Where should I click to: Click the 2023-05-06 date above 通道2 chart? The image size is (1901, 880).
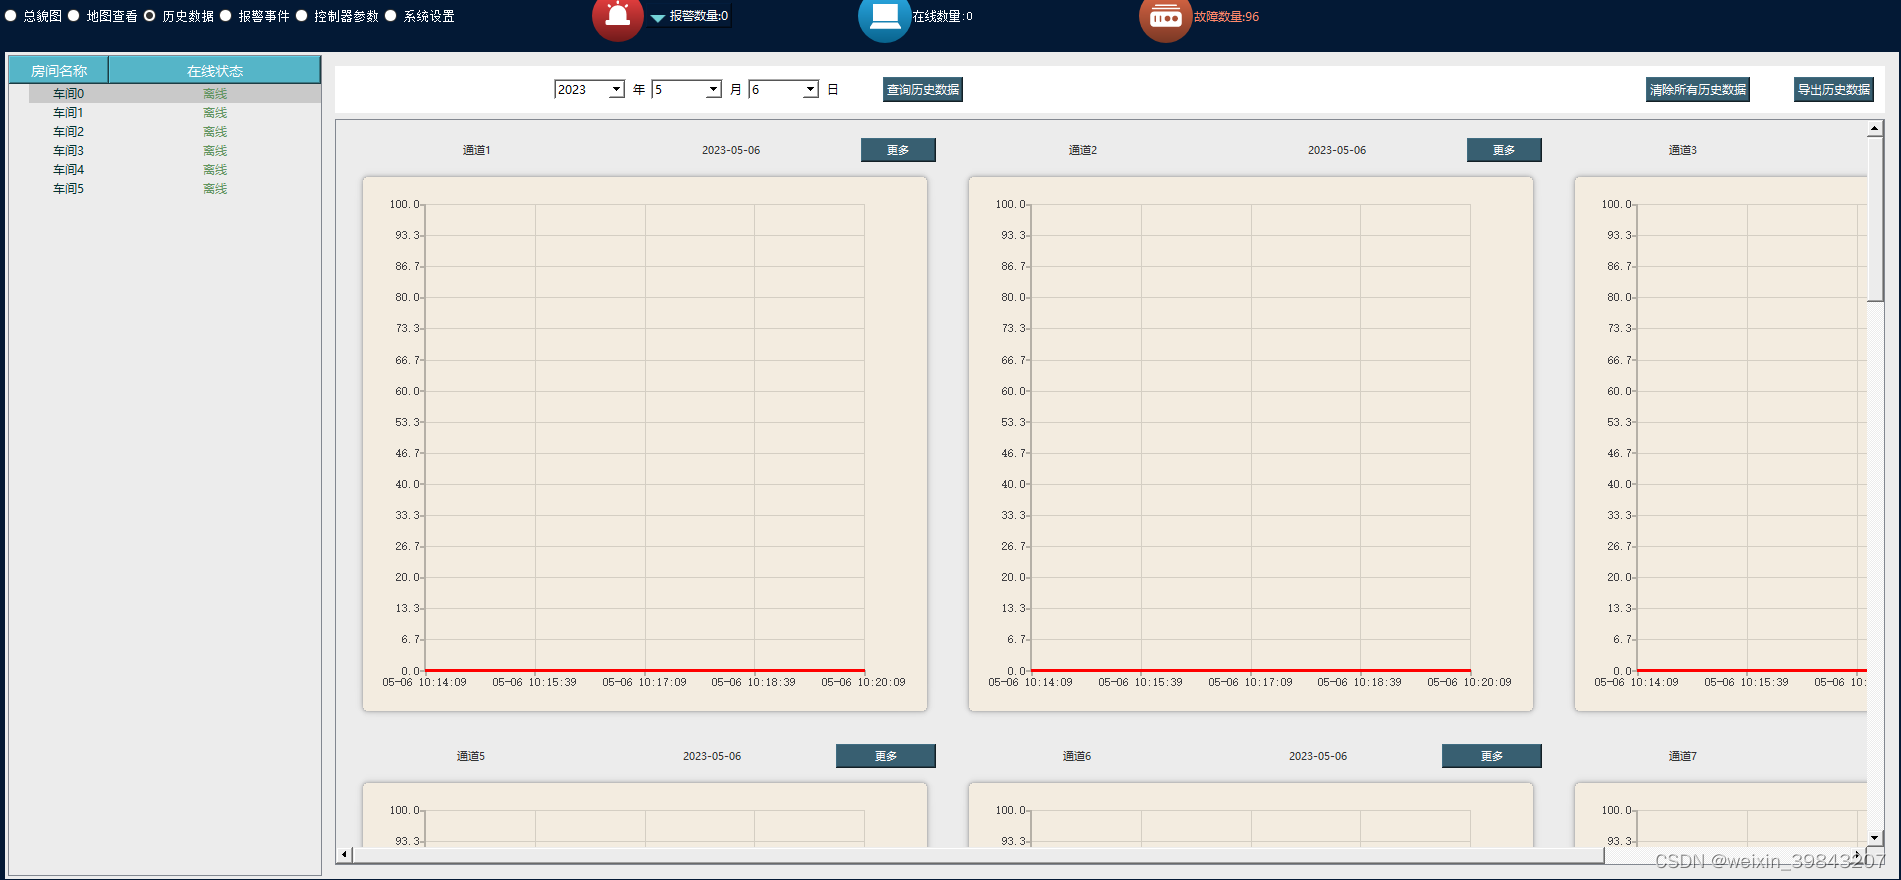pos(1336,150)
